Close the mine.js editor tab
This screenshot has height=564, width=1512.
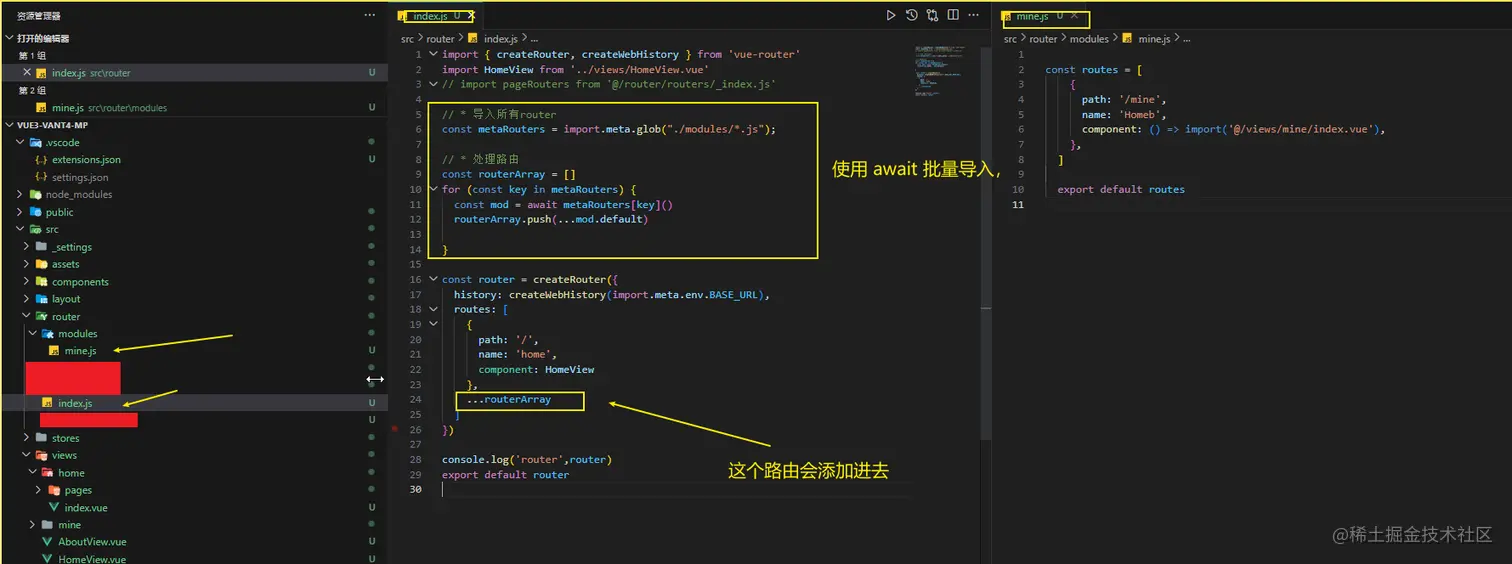pos(1074,16)
